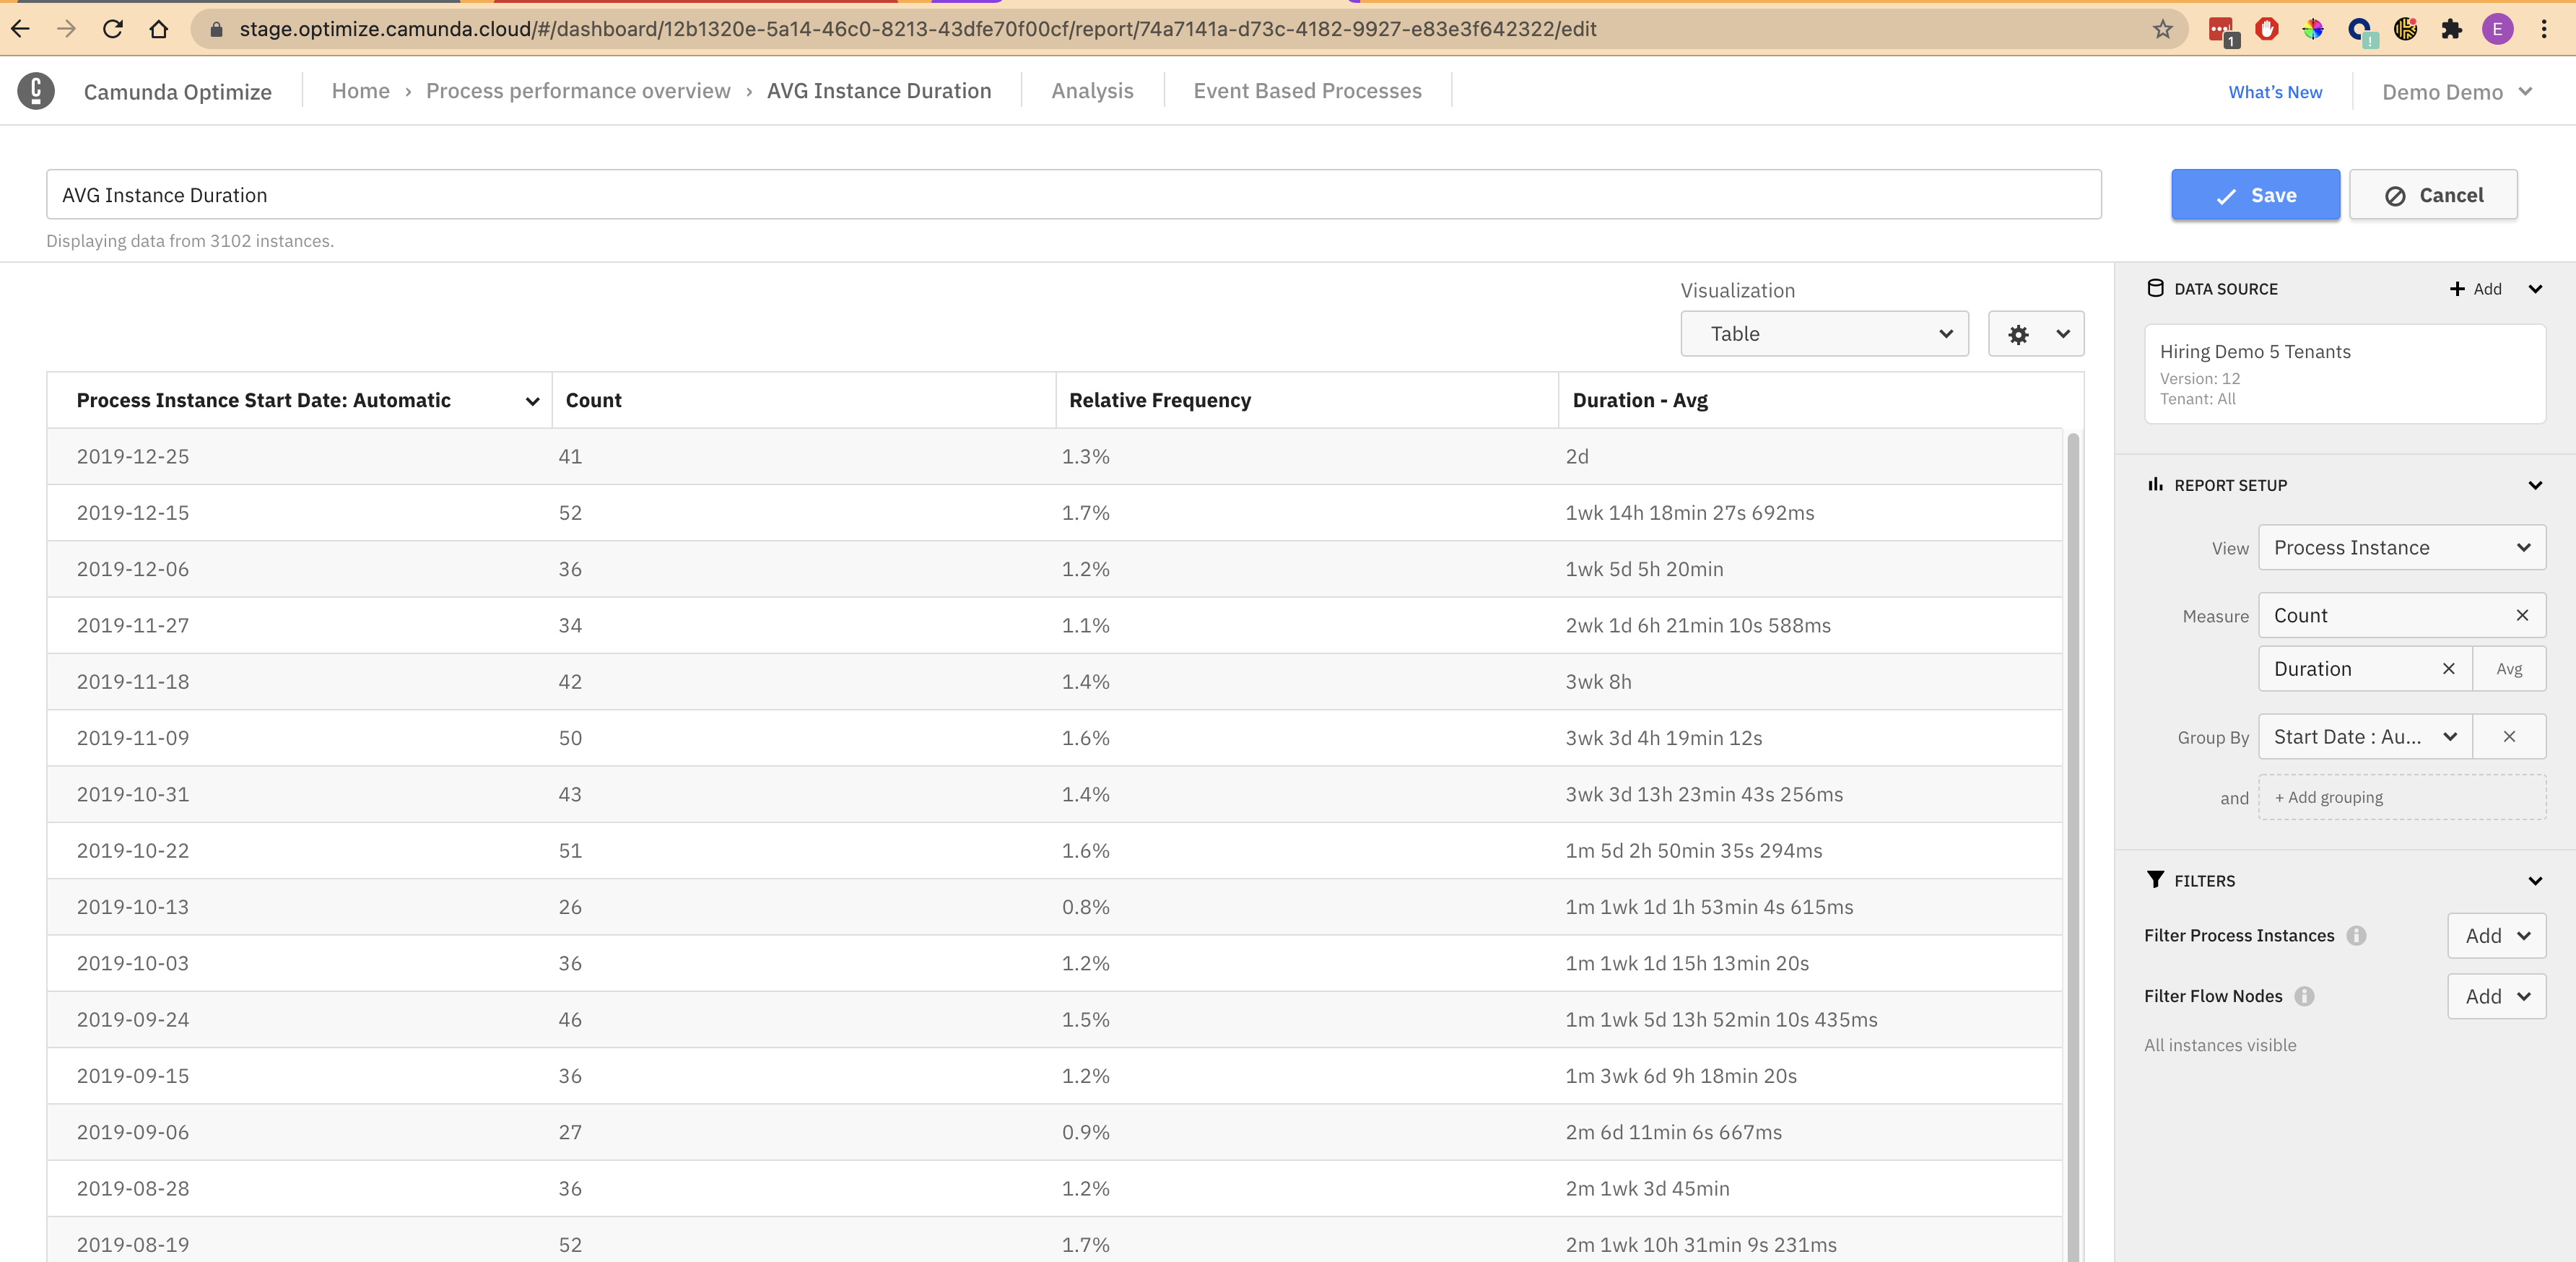Viewport: 2576px width, 1262px height.
Task: Click the Camunda Optimize logo icon
Action: tap(36, 91)
